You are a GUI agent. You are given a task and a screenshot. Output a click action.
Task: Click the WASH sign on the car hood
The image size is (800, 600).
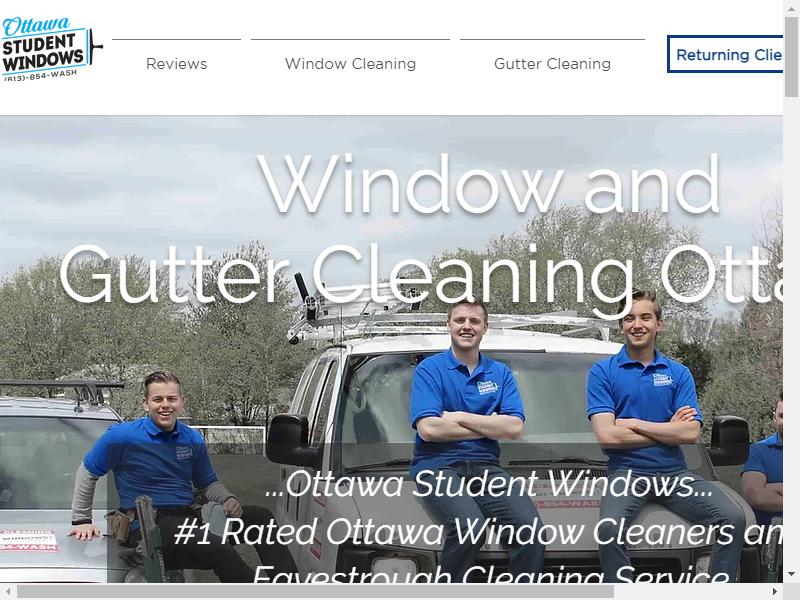[29, 541]
